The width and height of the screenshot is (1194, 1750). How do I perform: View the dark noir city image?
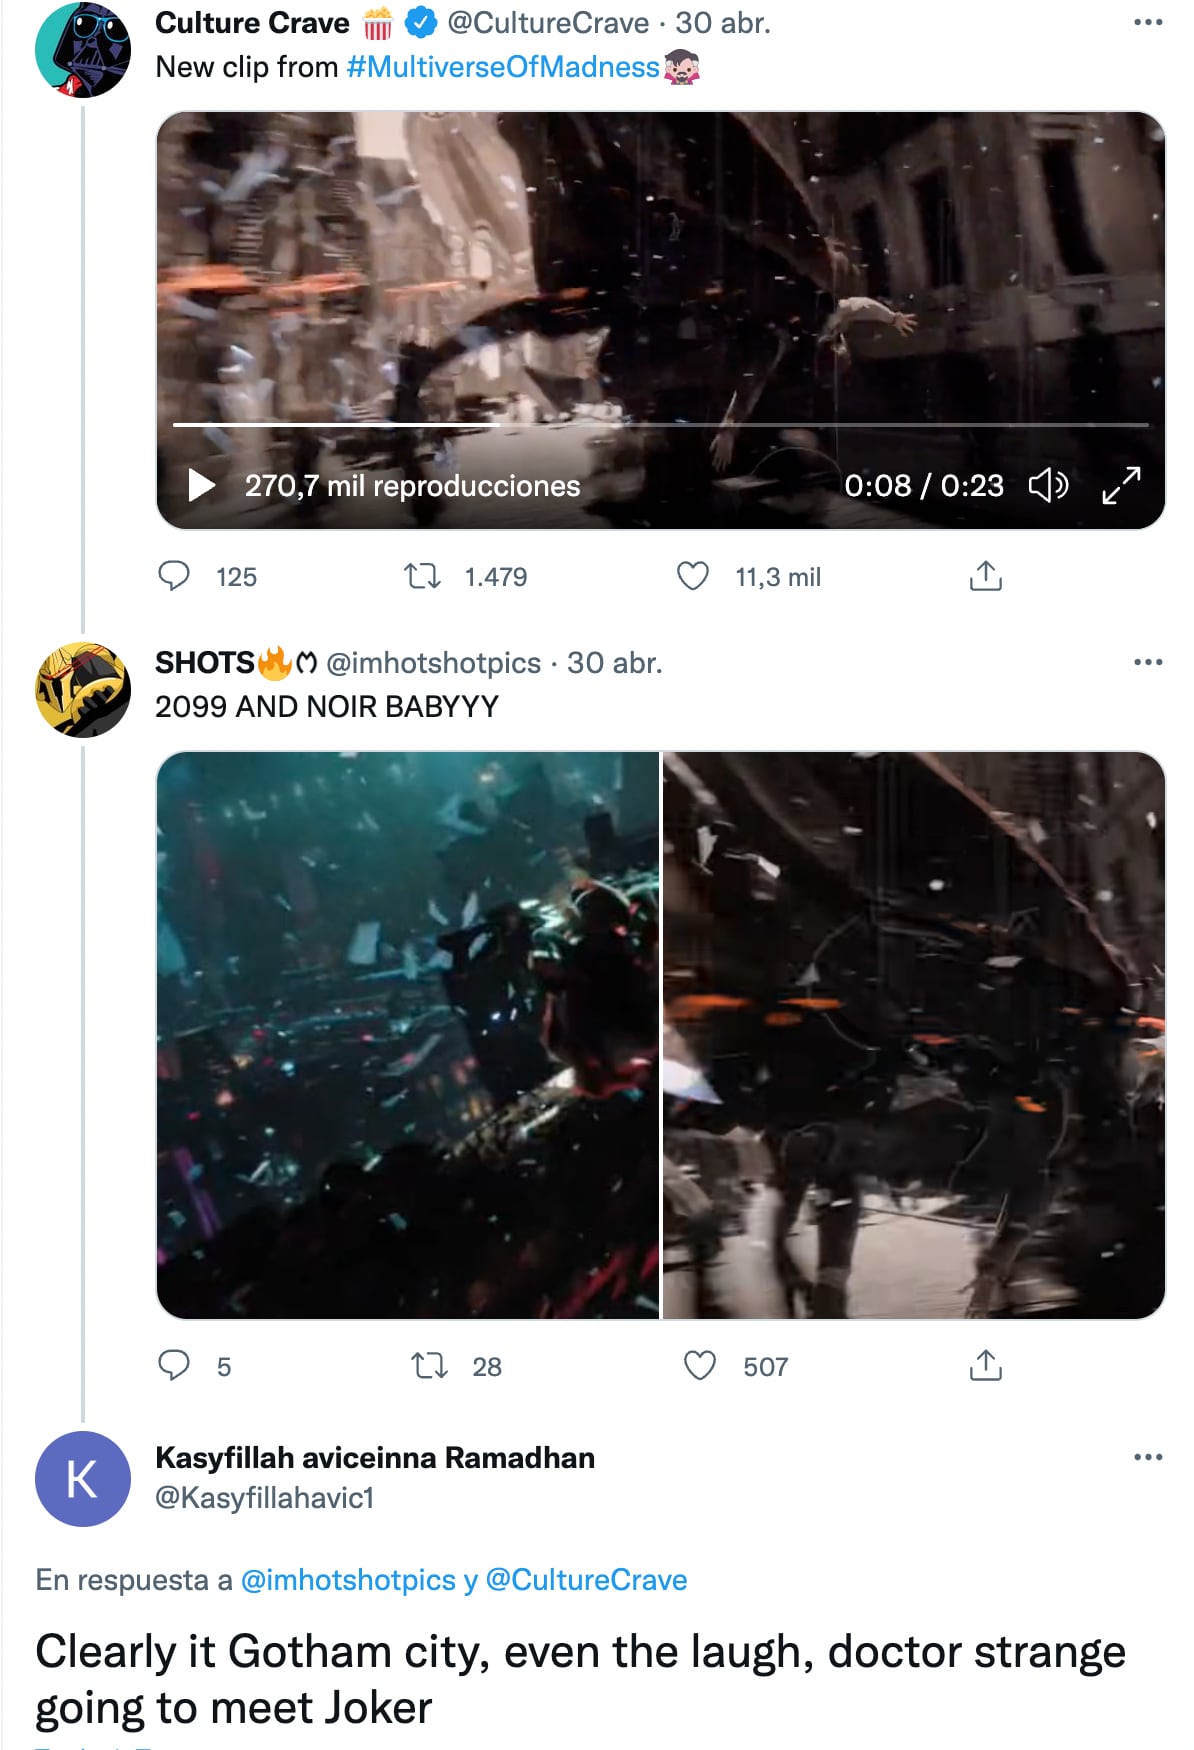[x=914, y=1034]
